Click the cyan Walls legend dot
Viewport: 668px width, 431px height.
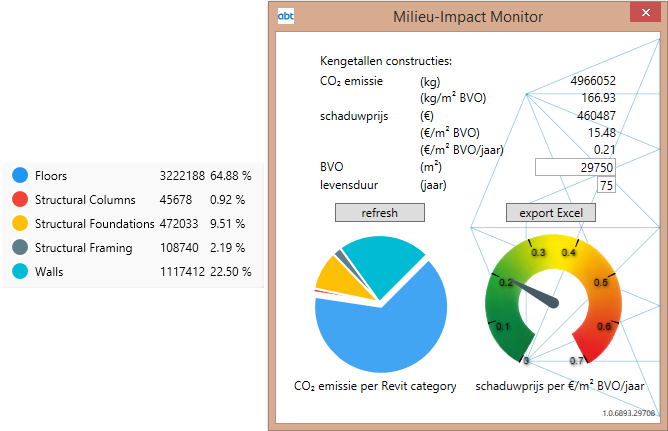click(20, 271)
